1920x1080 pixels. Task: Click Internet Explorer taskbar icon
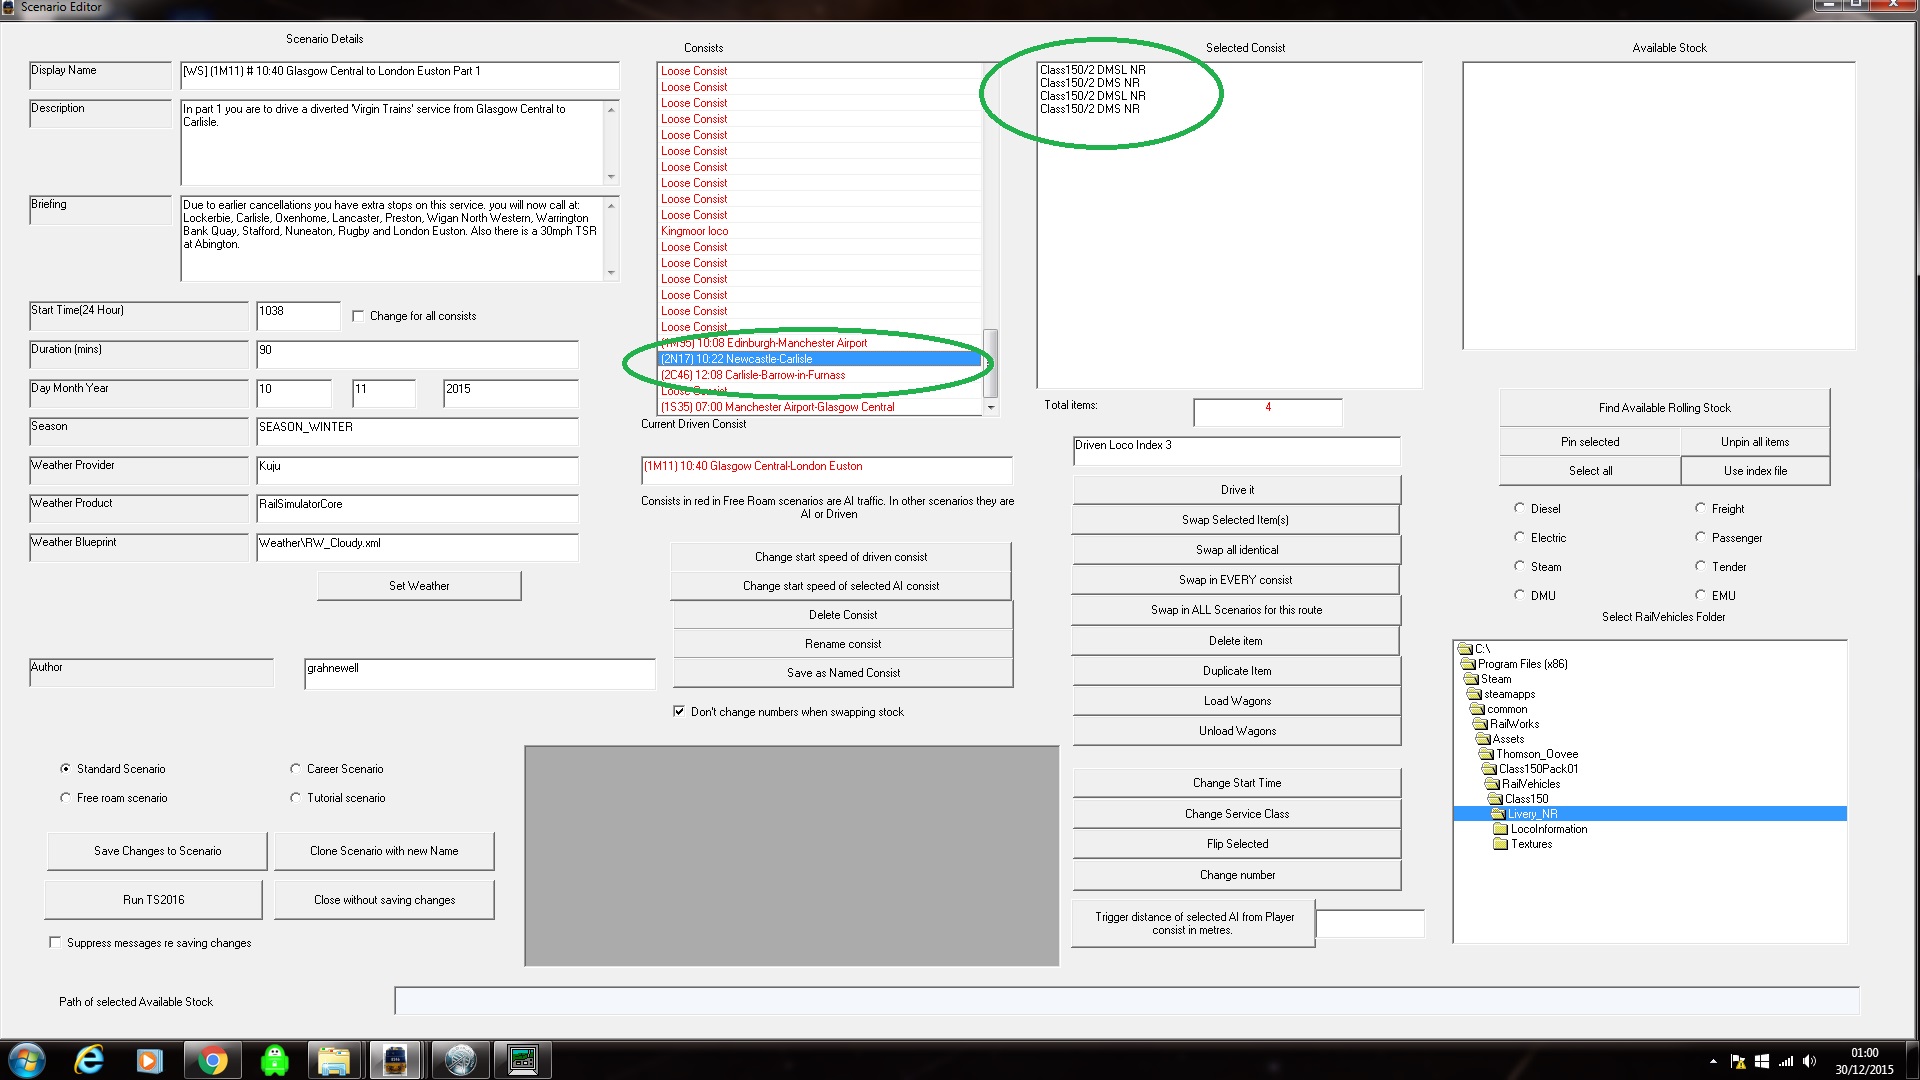[x=89, y=1060]
